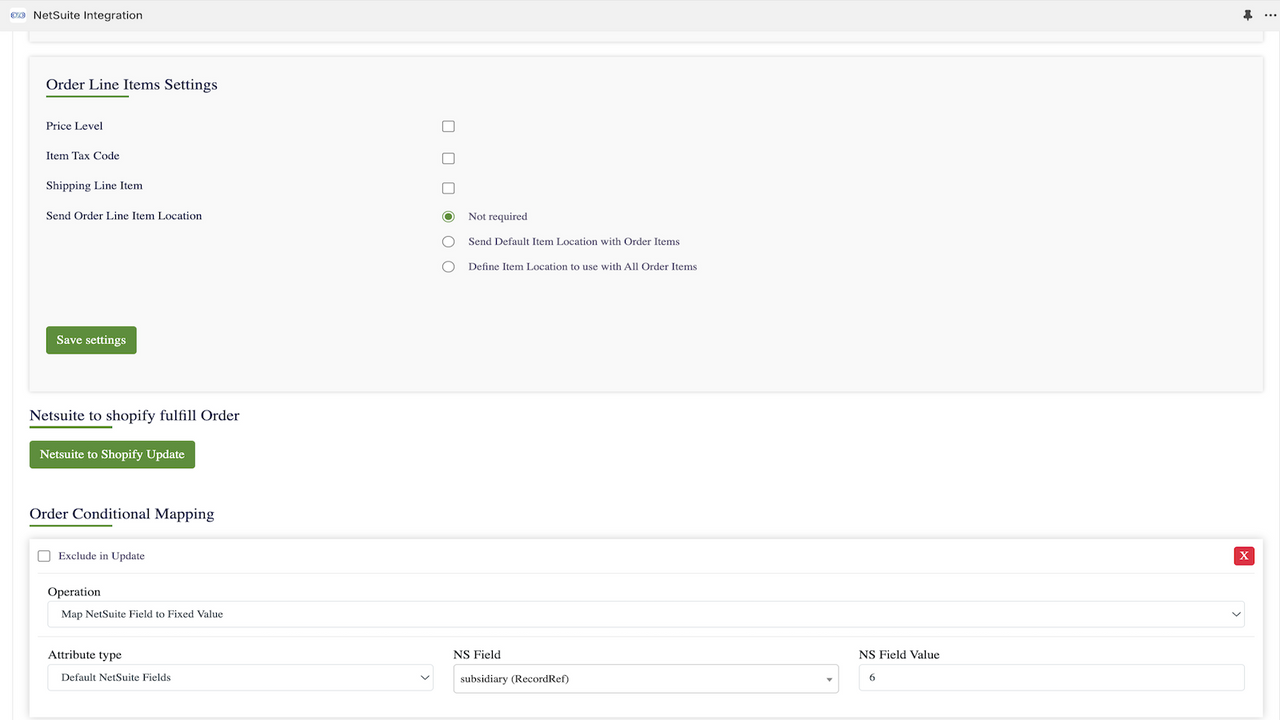Remove mapping with the red X button
The image size is (1280, 720).
point(1244,556)
